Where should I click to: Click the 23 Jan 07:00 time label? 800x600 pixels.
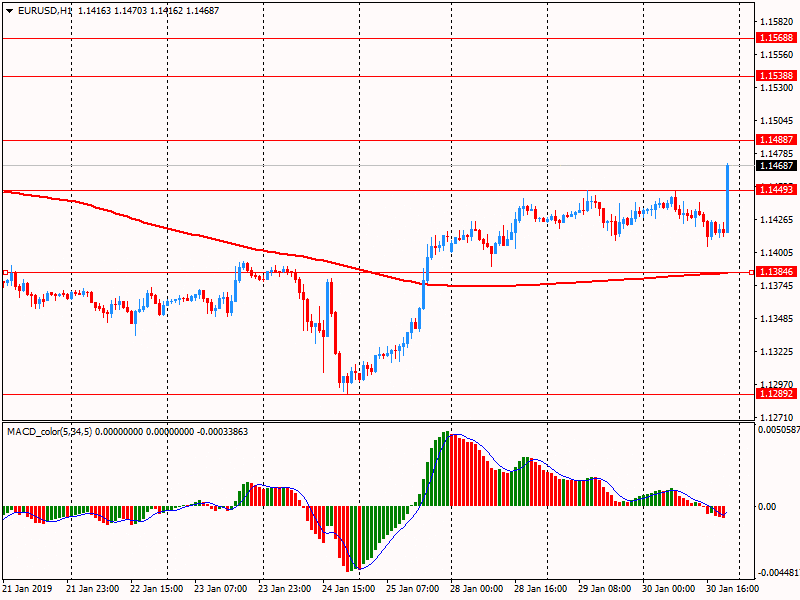(x=221, y=589)
